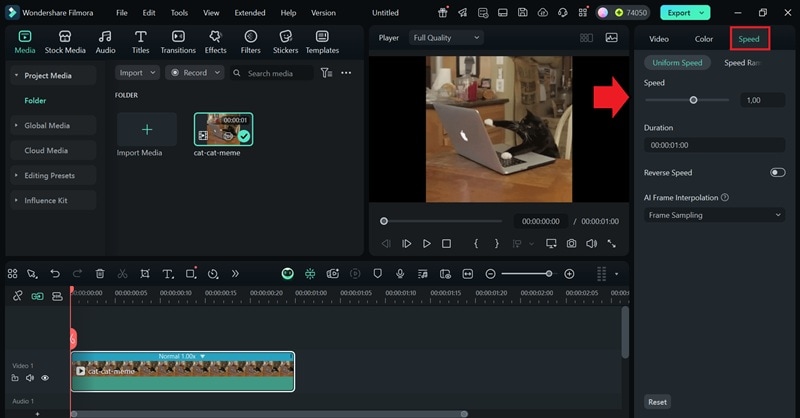The image size is (800, 418).
Task: Click the voiceover microphone icon
Action: [400, 274]
